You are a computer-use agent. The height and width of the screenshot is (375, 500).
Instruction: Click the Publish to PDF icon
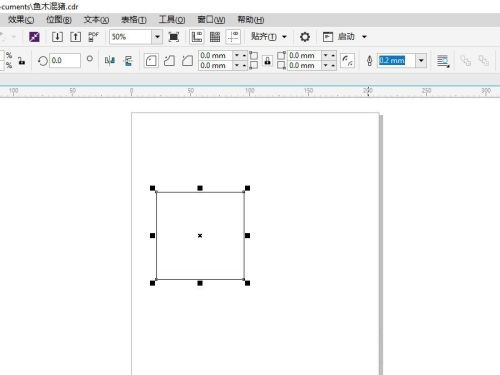93,37
